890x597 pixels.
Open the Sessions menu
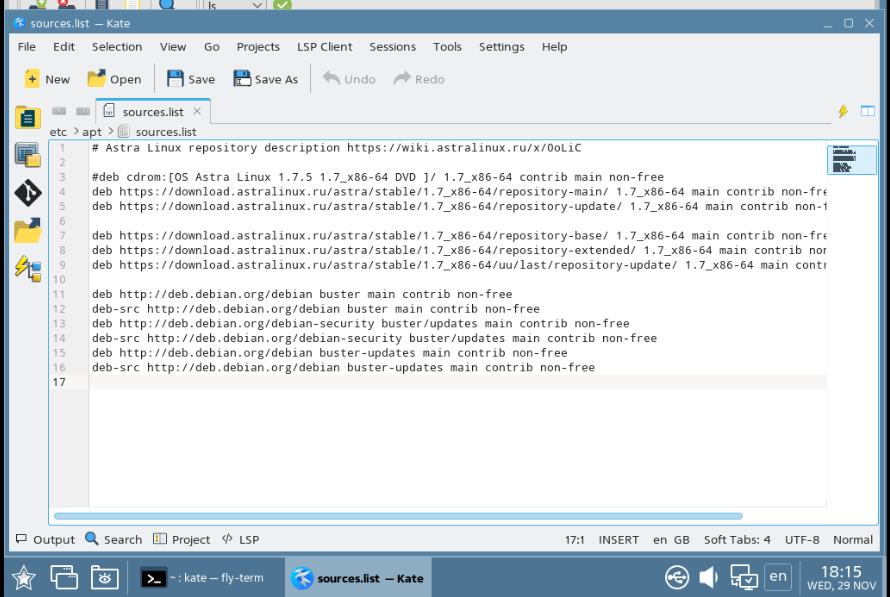(x=392, y=46)
